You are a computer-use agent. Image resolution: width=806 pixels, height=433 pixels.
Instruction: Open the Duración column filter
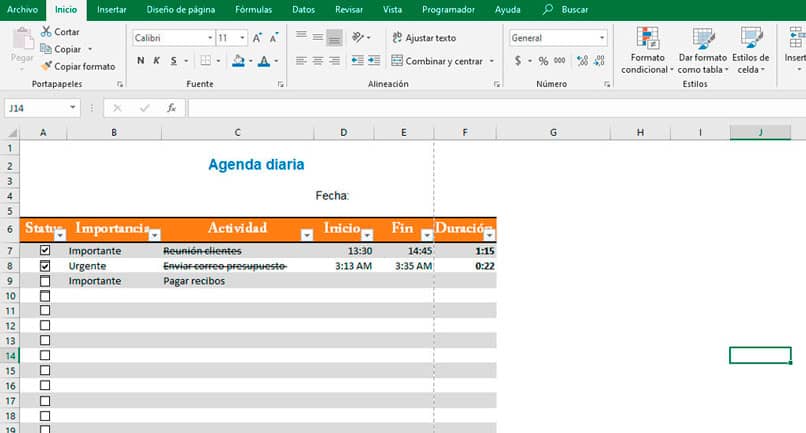pyautogui.click(x=489, y=235)
